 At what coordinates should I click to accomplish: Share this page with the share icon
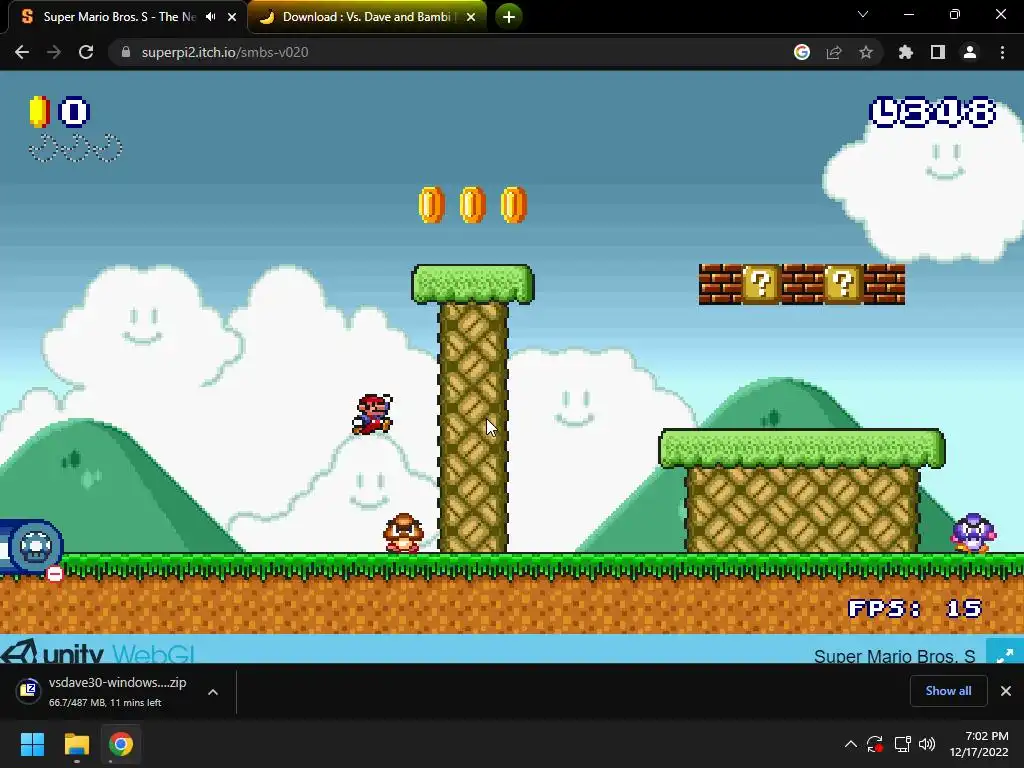(834, 52)
